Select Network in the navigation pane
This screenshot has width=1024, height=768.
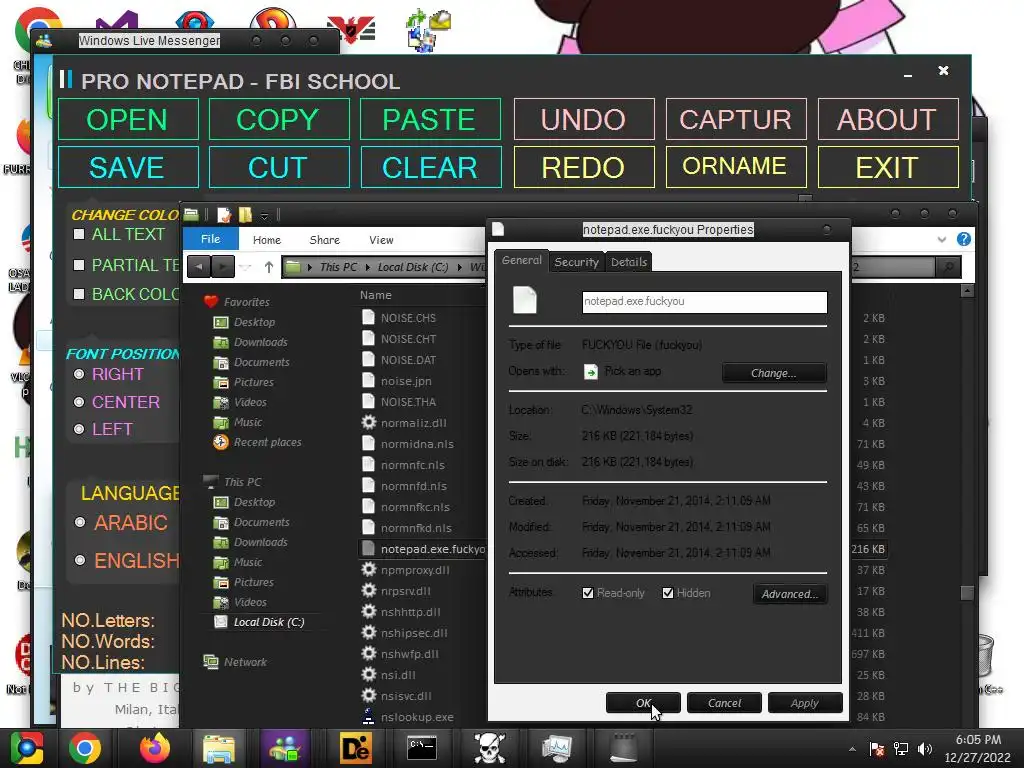(x=245, y=662)
